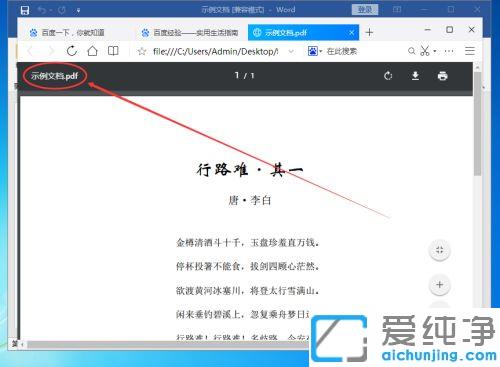Open the browser hamburger menu
Screen dimensions: 500x367
pyautogui.click(x=470, y=51)
